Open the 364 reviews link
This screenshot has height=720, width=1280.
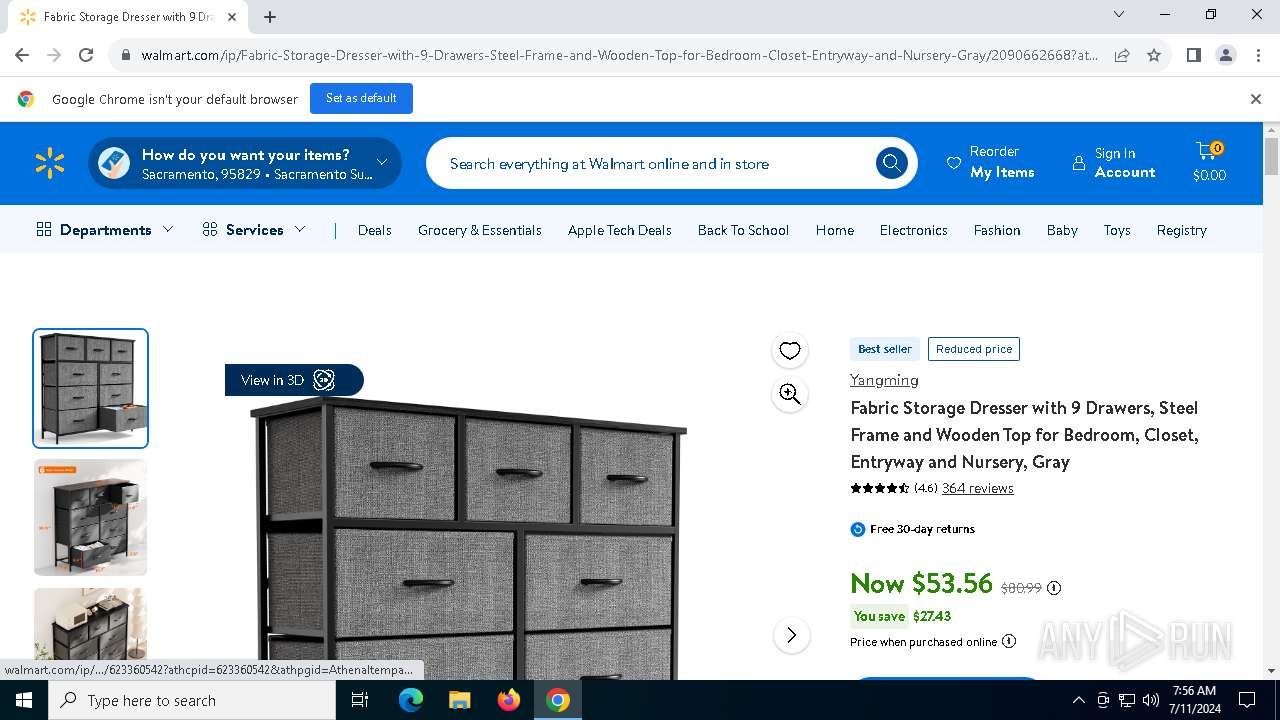click(x=978, y=488)
